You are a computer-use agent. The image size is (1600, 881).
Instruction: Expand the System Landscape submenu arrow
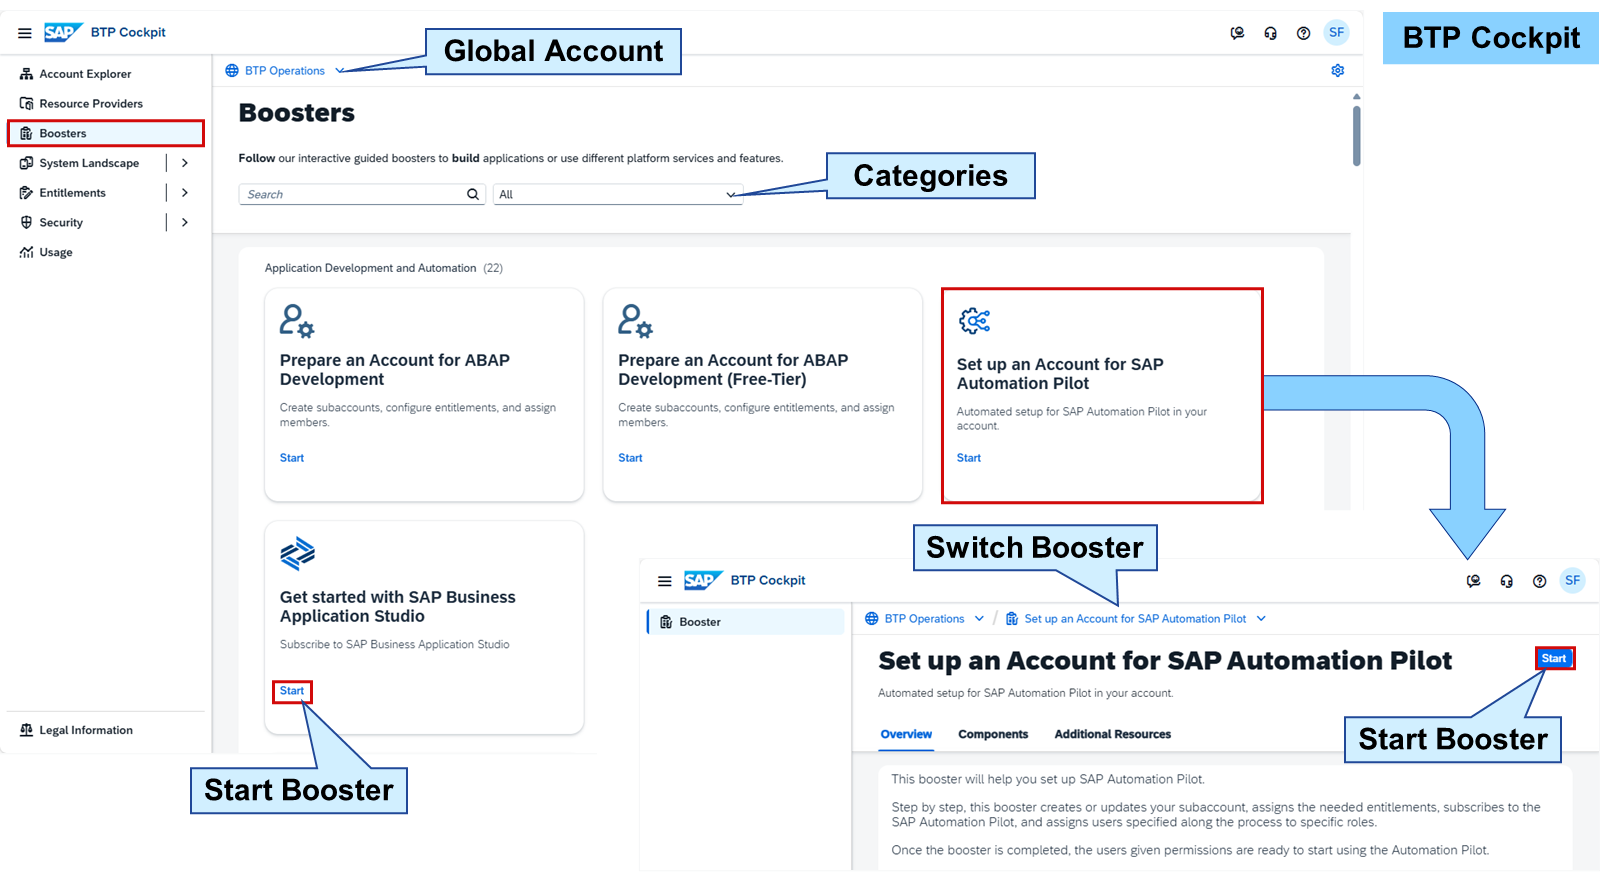pyautogui.click(x=185, y=163)
